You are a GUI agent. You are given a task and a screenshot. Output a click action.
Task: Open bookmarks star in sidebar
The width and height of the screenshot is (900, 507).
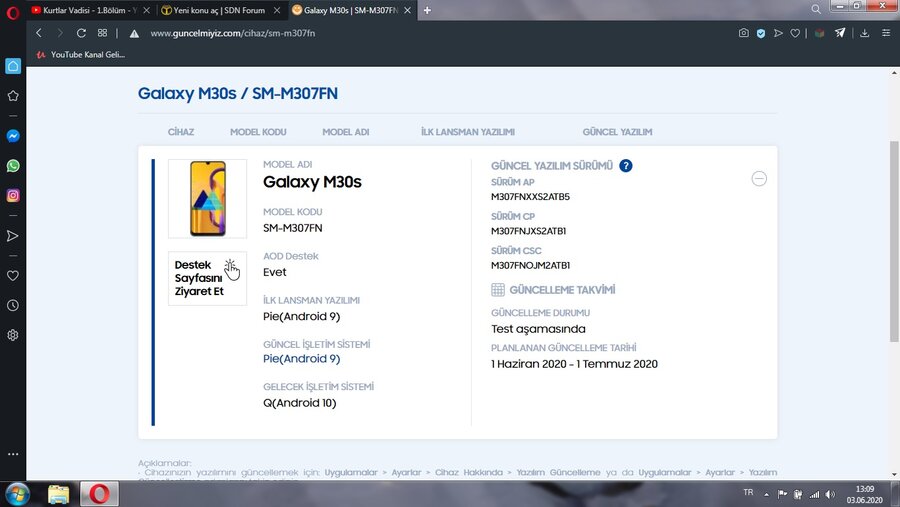(x=13, y=96)
